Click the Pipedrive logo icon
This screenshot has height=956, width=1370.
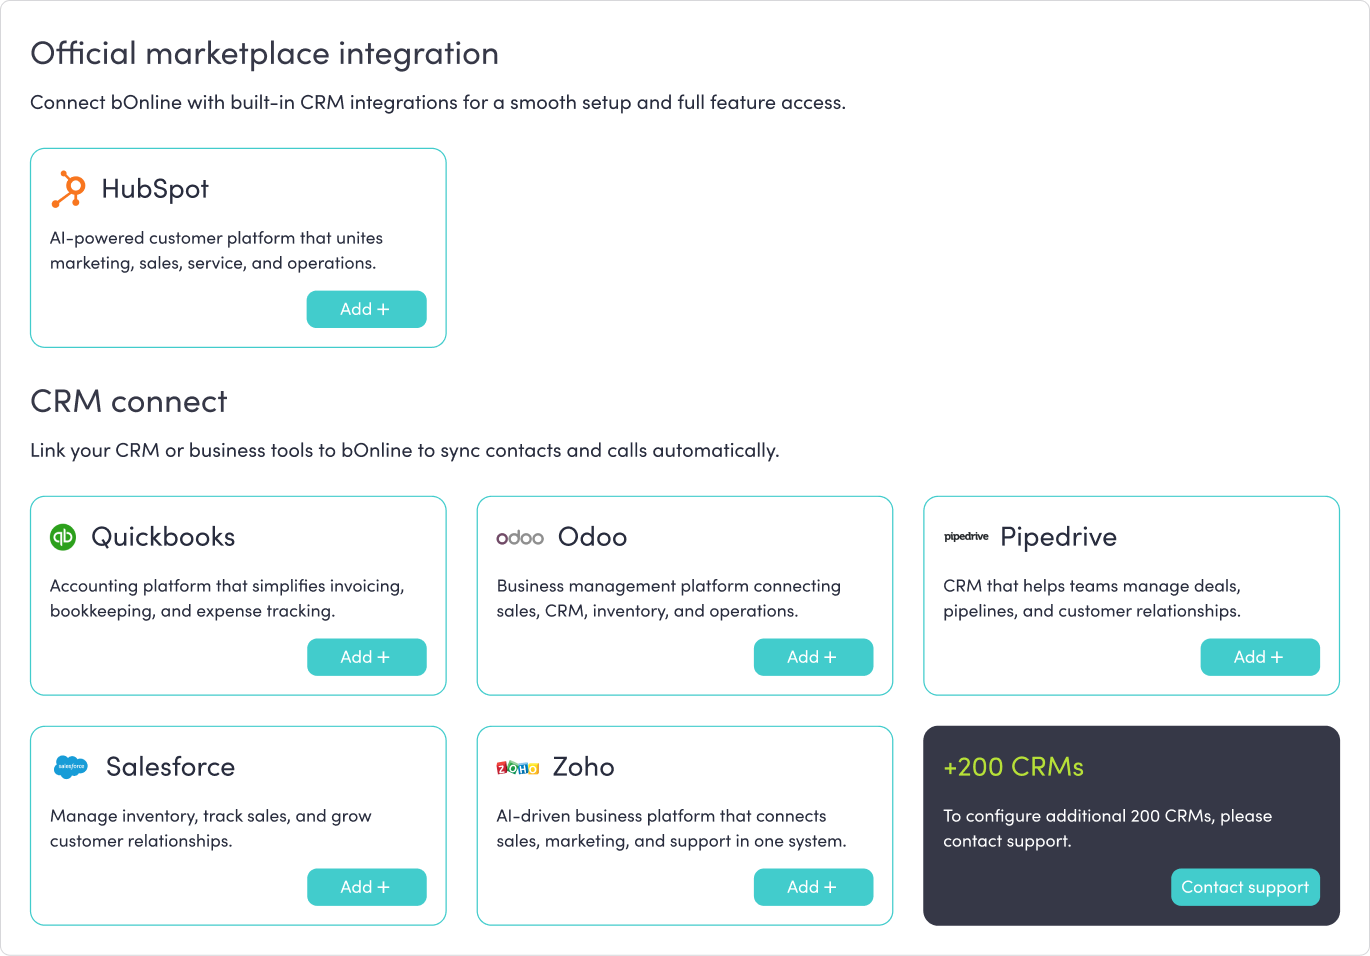[966, 537]
